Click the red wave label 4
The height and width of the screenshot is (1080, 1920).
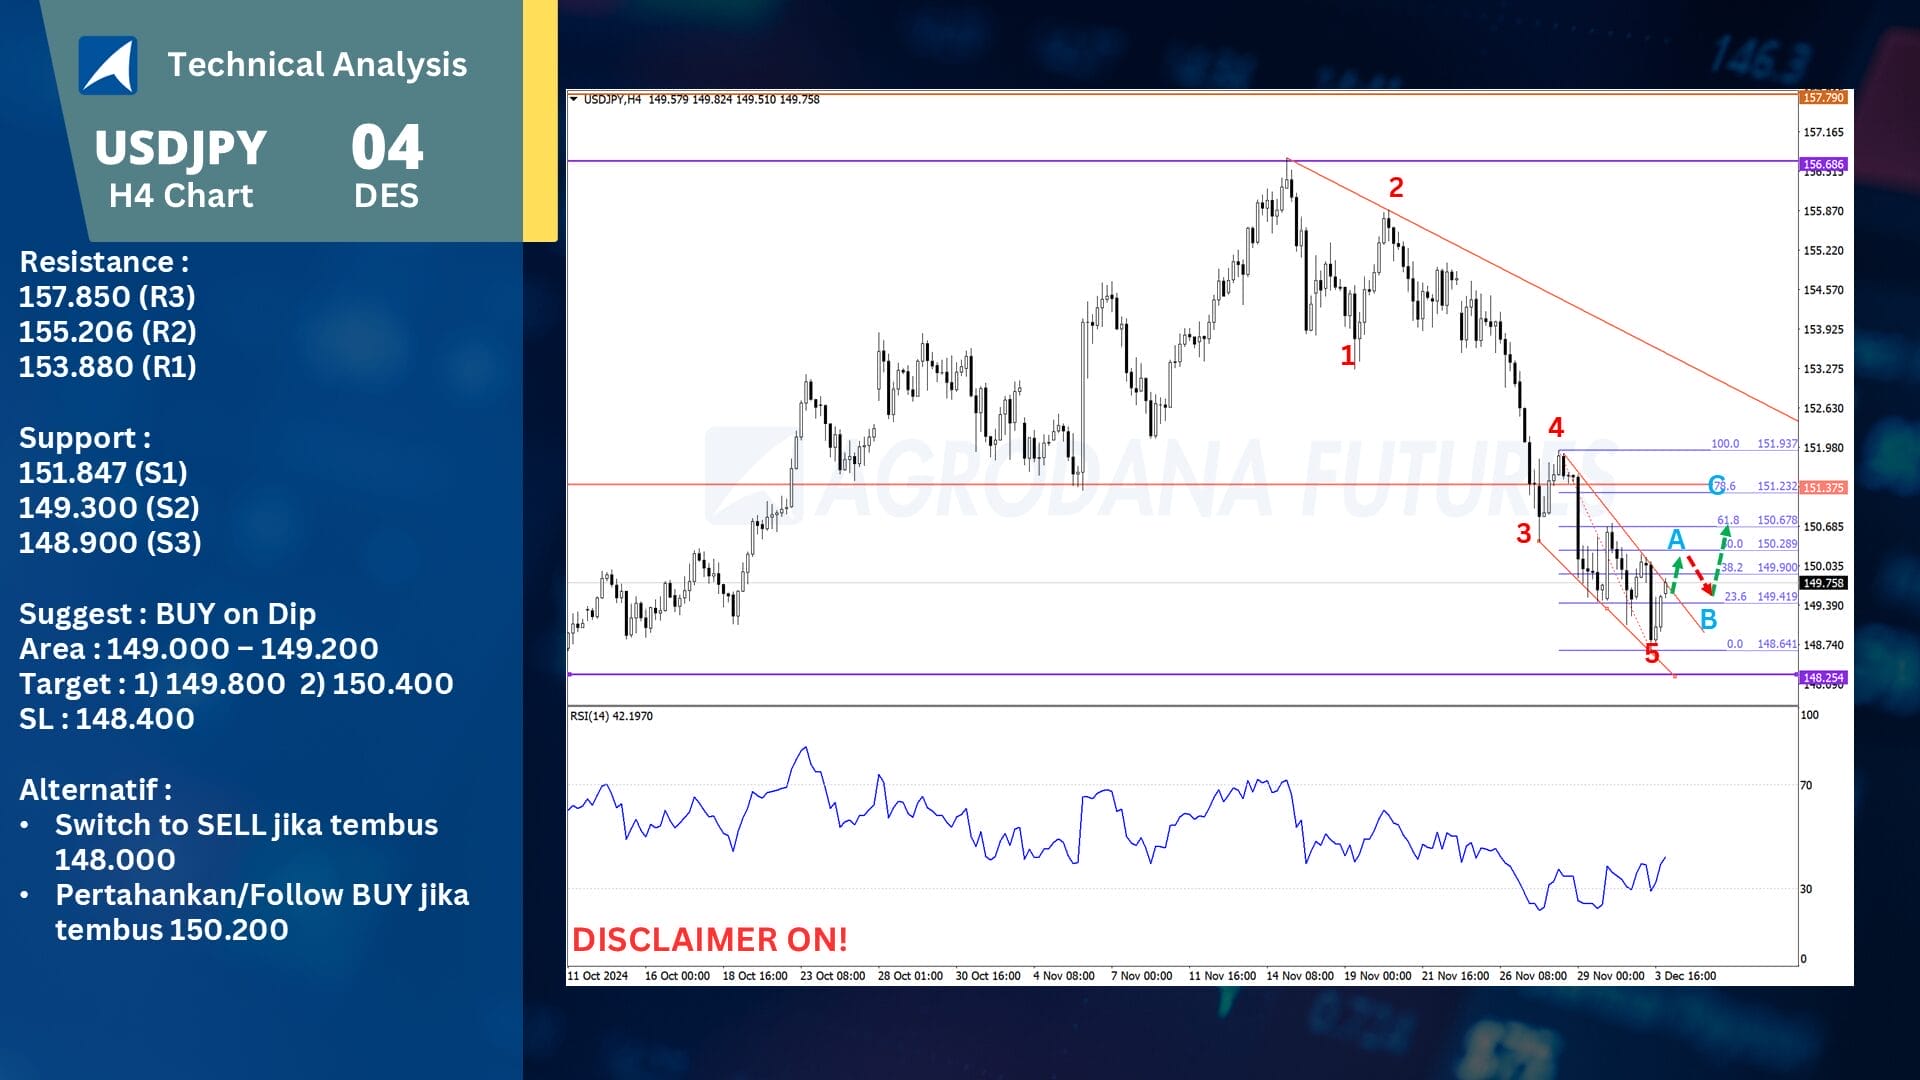[1556, 428]
